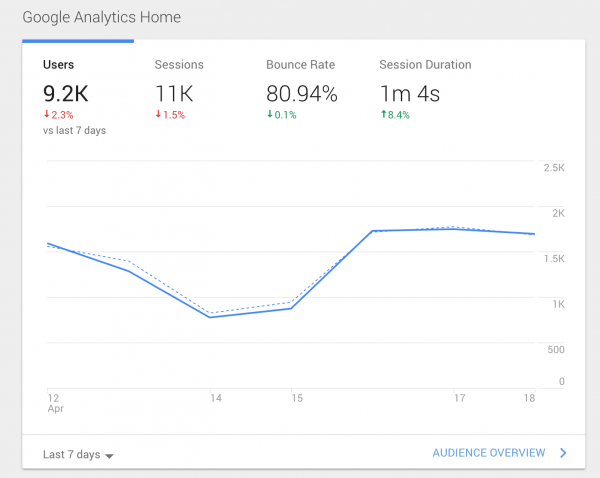Image resolution: width=600 pixels, height=478 pixels.
Task: Click the 1K y-axis label
Action: pyautogui.click(x=558, y=304)
